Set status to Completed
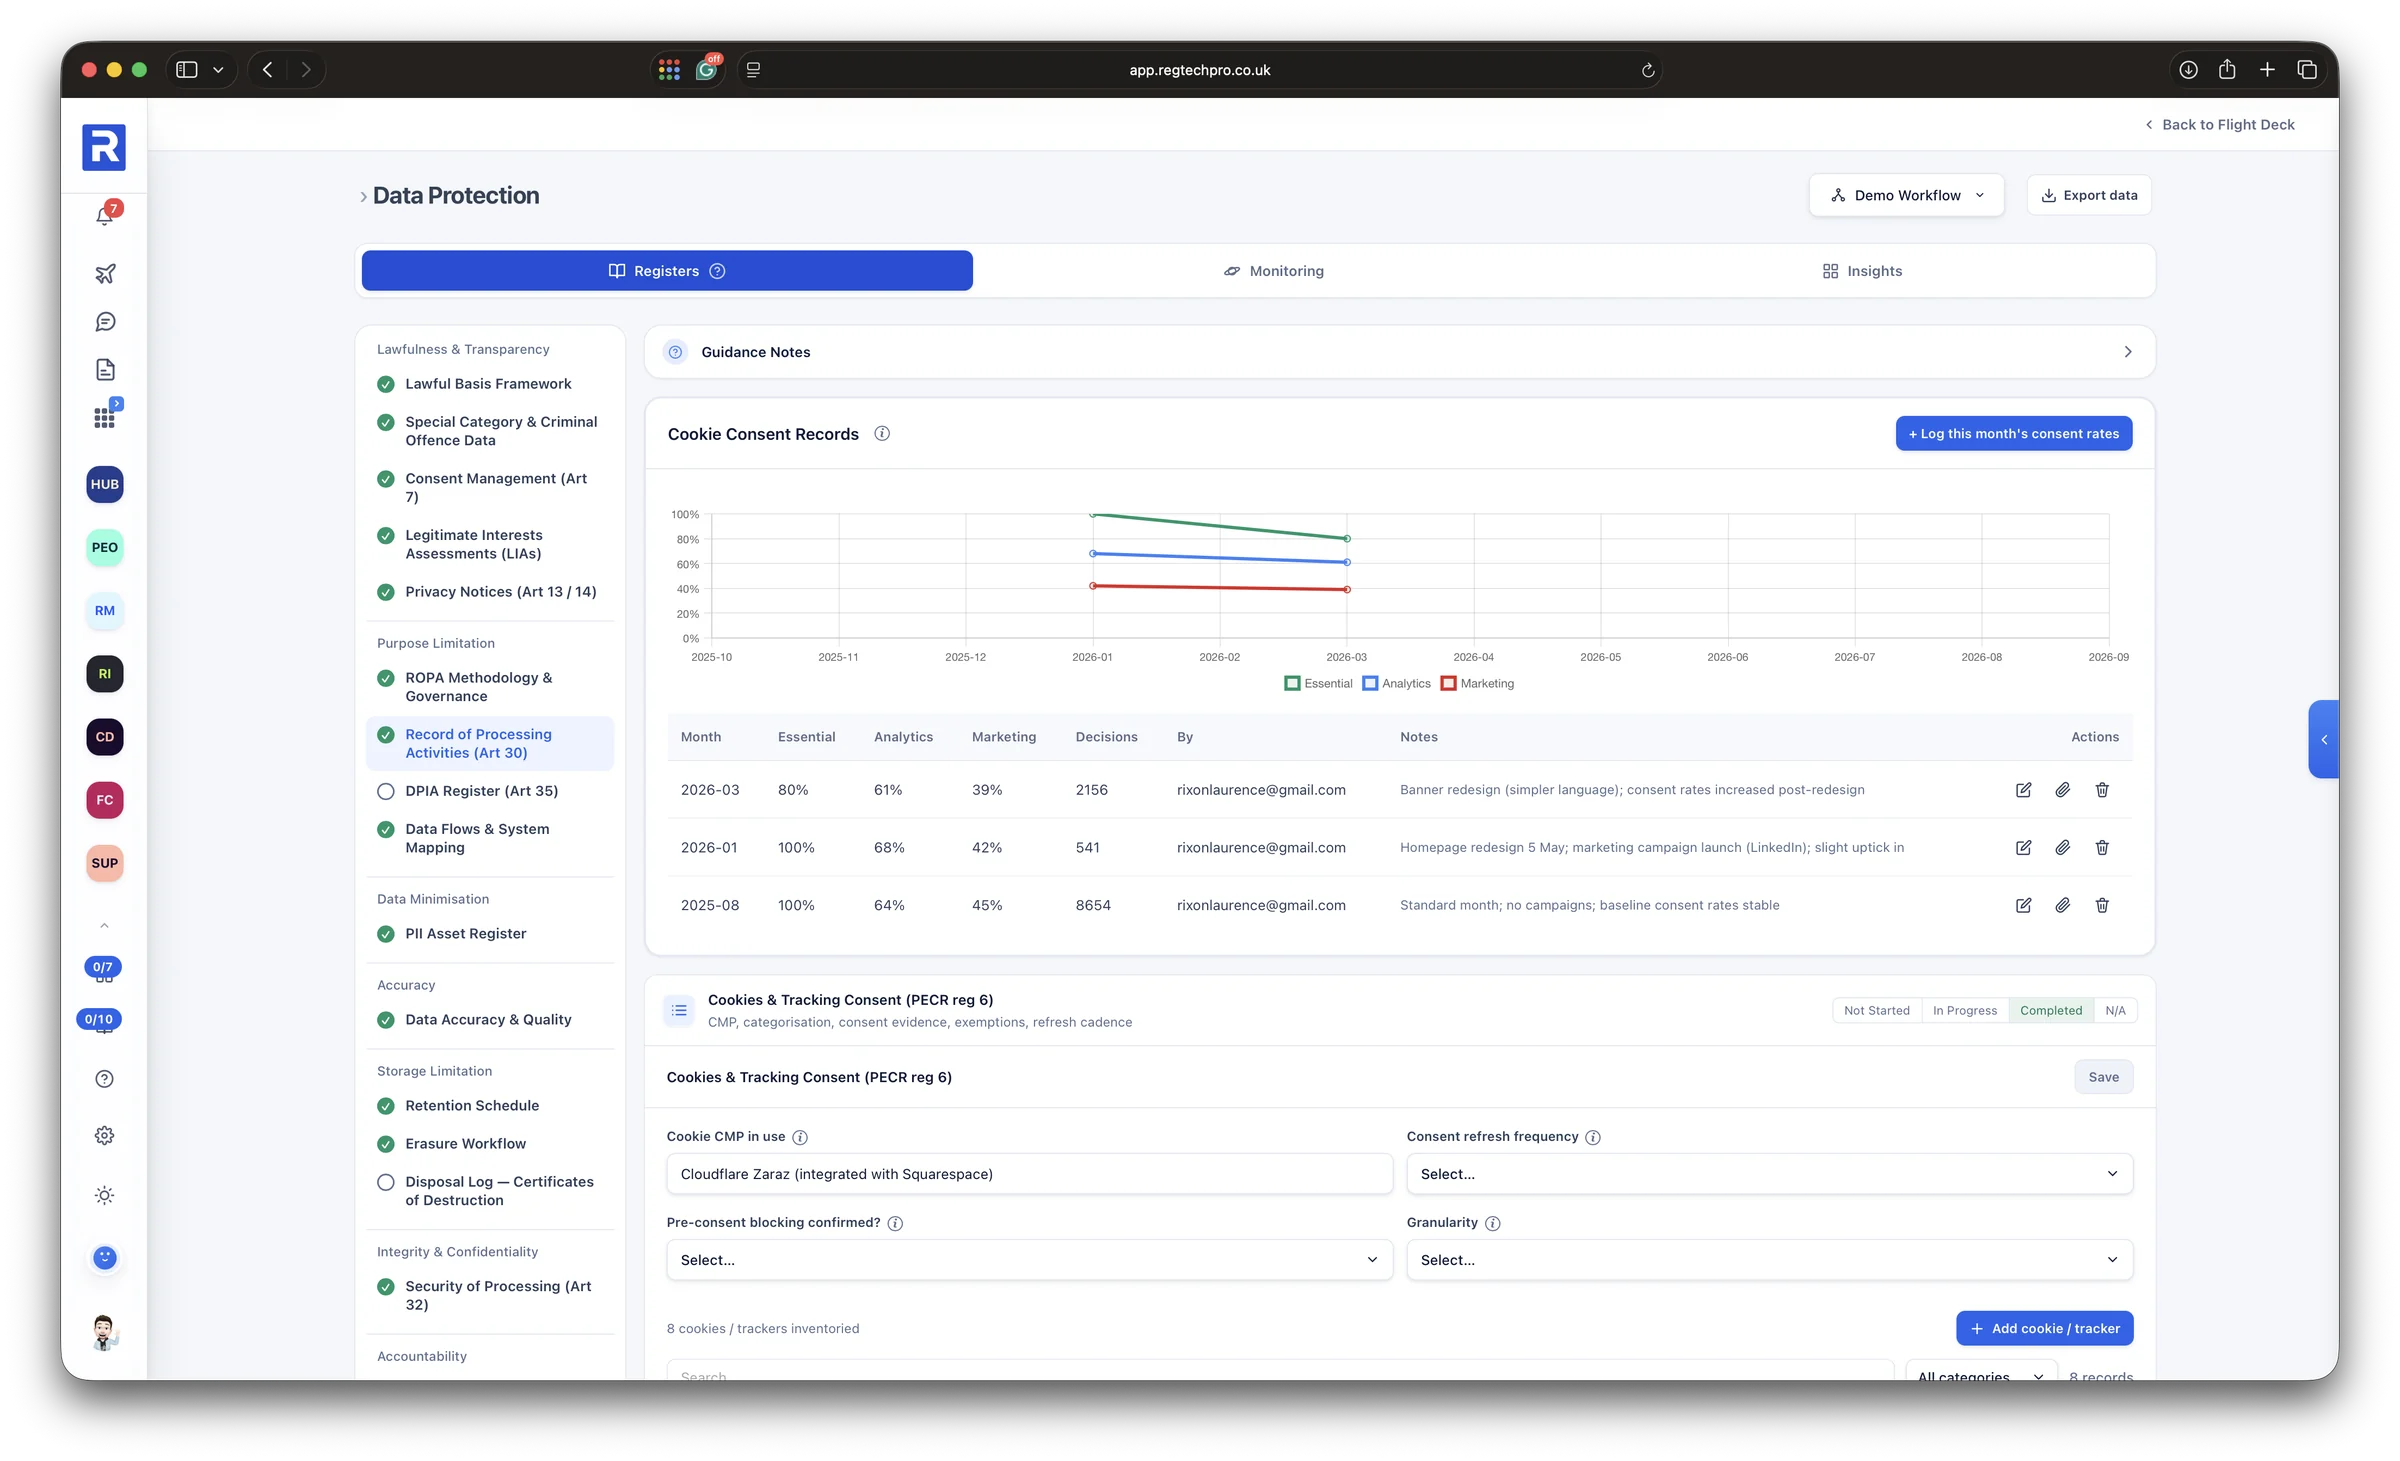The image size is (2400, 1461). coord(2051,1011)
